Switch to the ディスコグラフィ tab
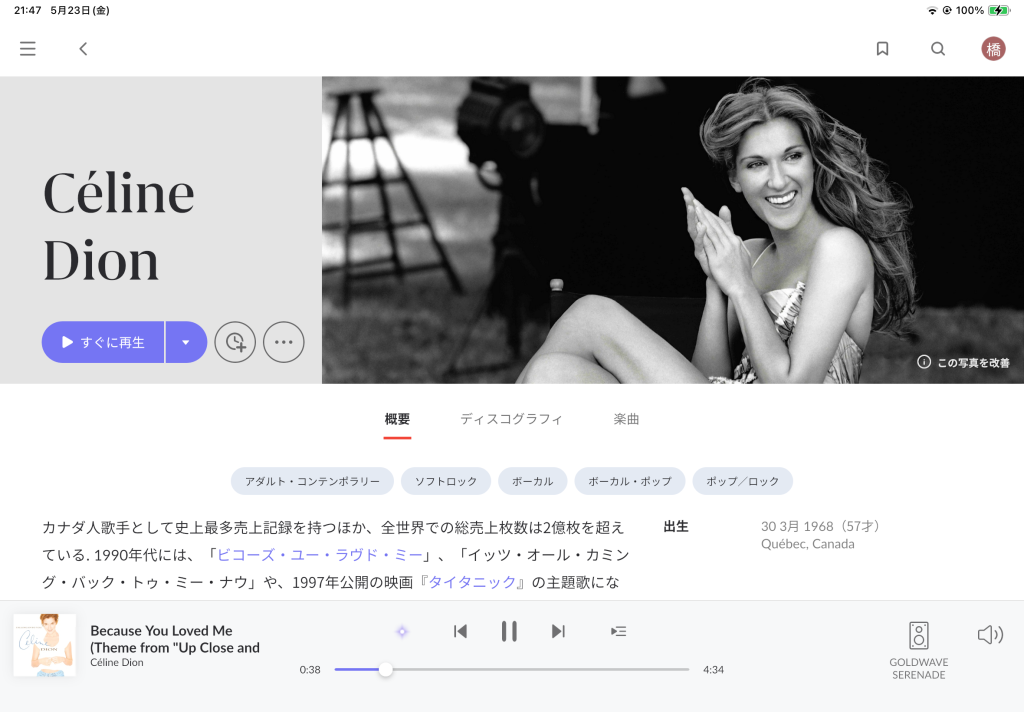The width and height of the screenshot is (1024, 712). coord(511,419)
